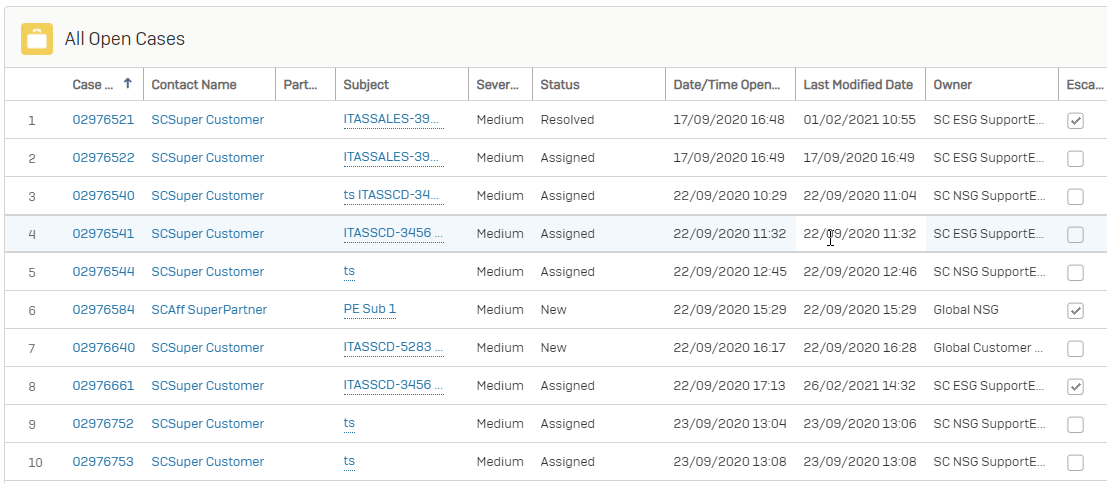Open SCSuper Customer contact in row 3

[x=207, y=196]
